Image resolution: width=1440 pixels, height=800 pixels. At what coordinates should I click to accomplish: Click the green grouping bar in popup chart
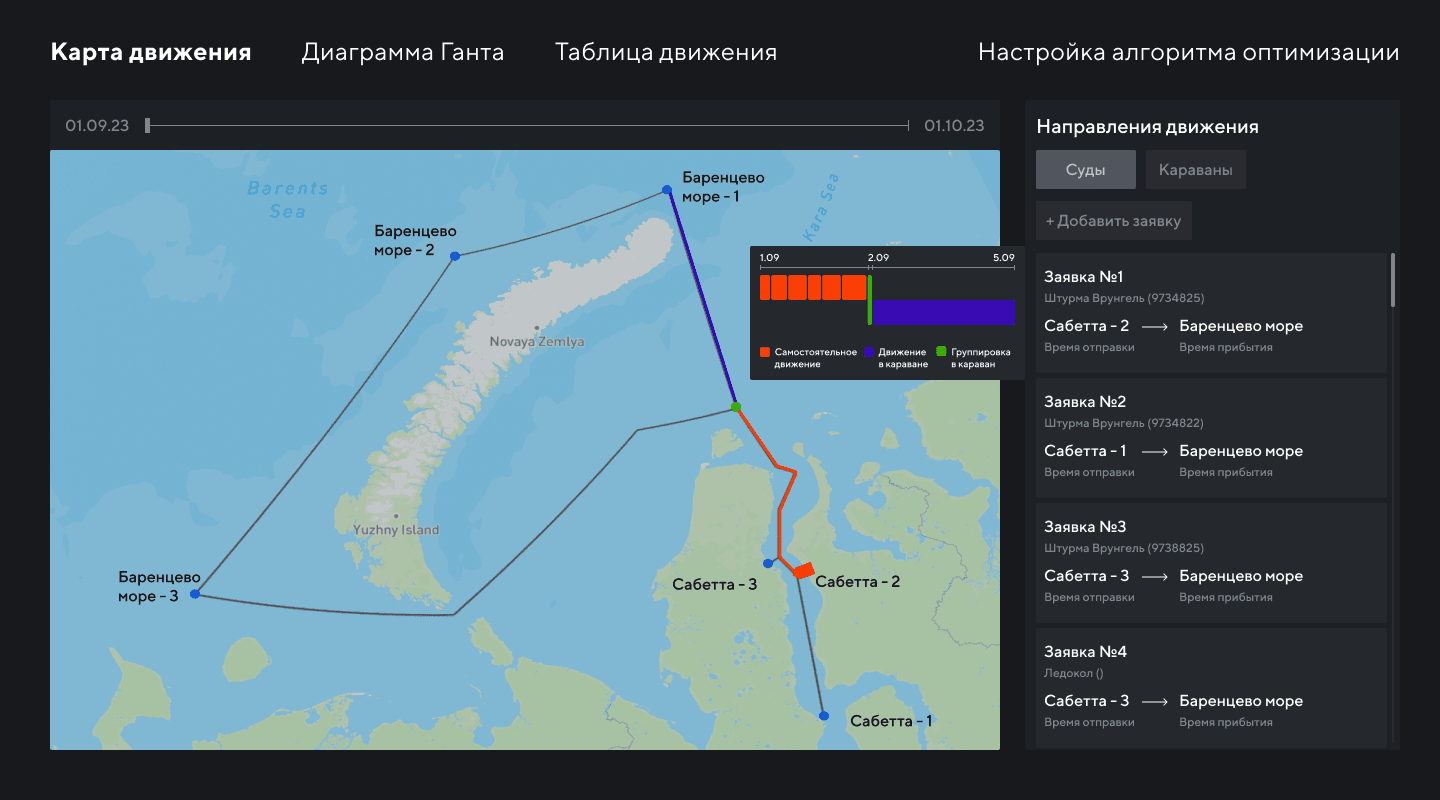(x=870, y=300)
